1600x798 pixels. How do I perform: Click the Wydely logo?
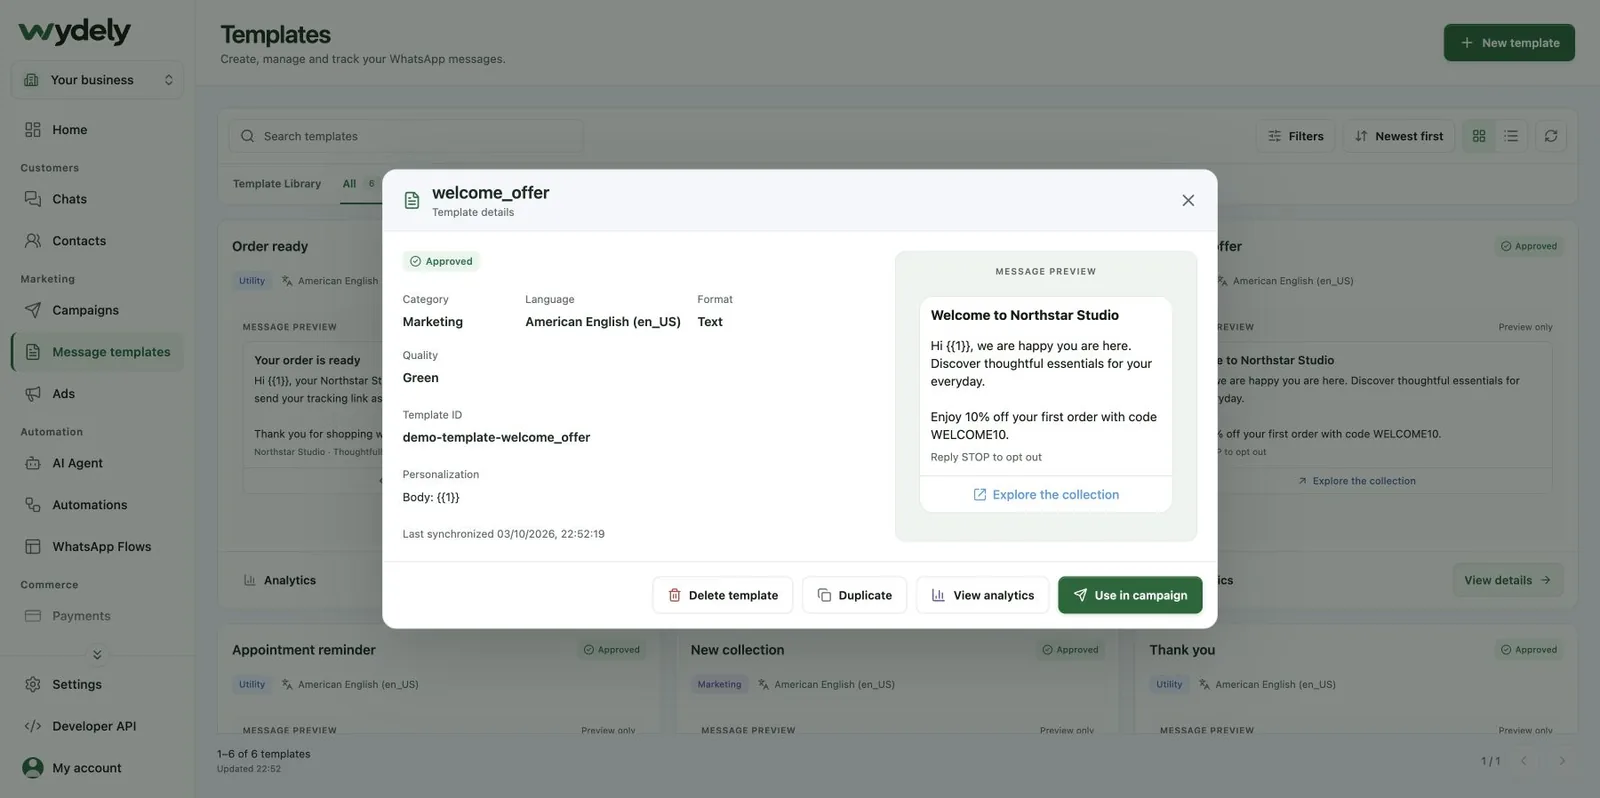point(74,31)
